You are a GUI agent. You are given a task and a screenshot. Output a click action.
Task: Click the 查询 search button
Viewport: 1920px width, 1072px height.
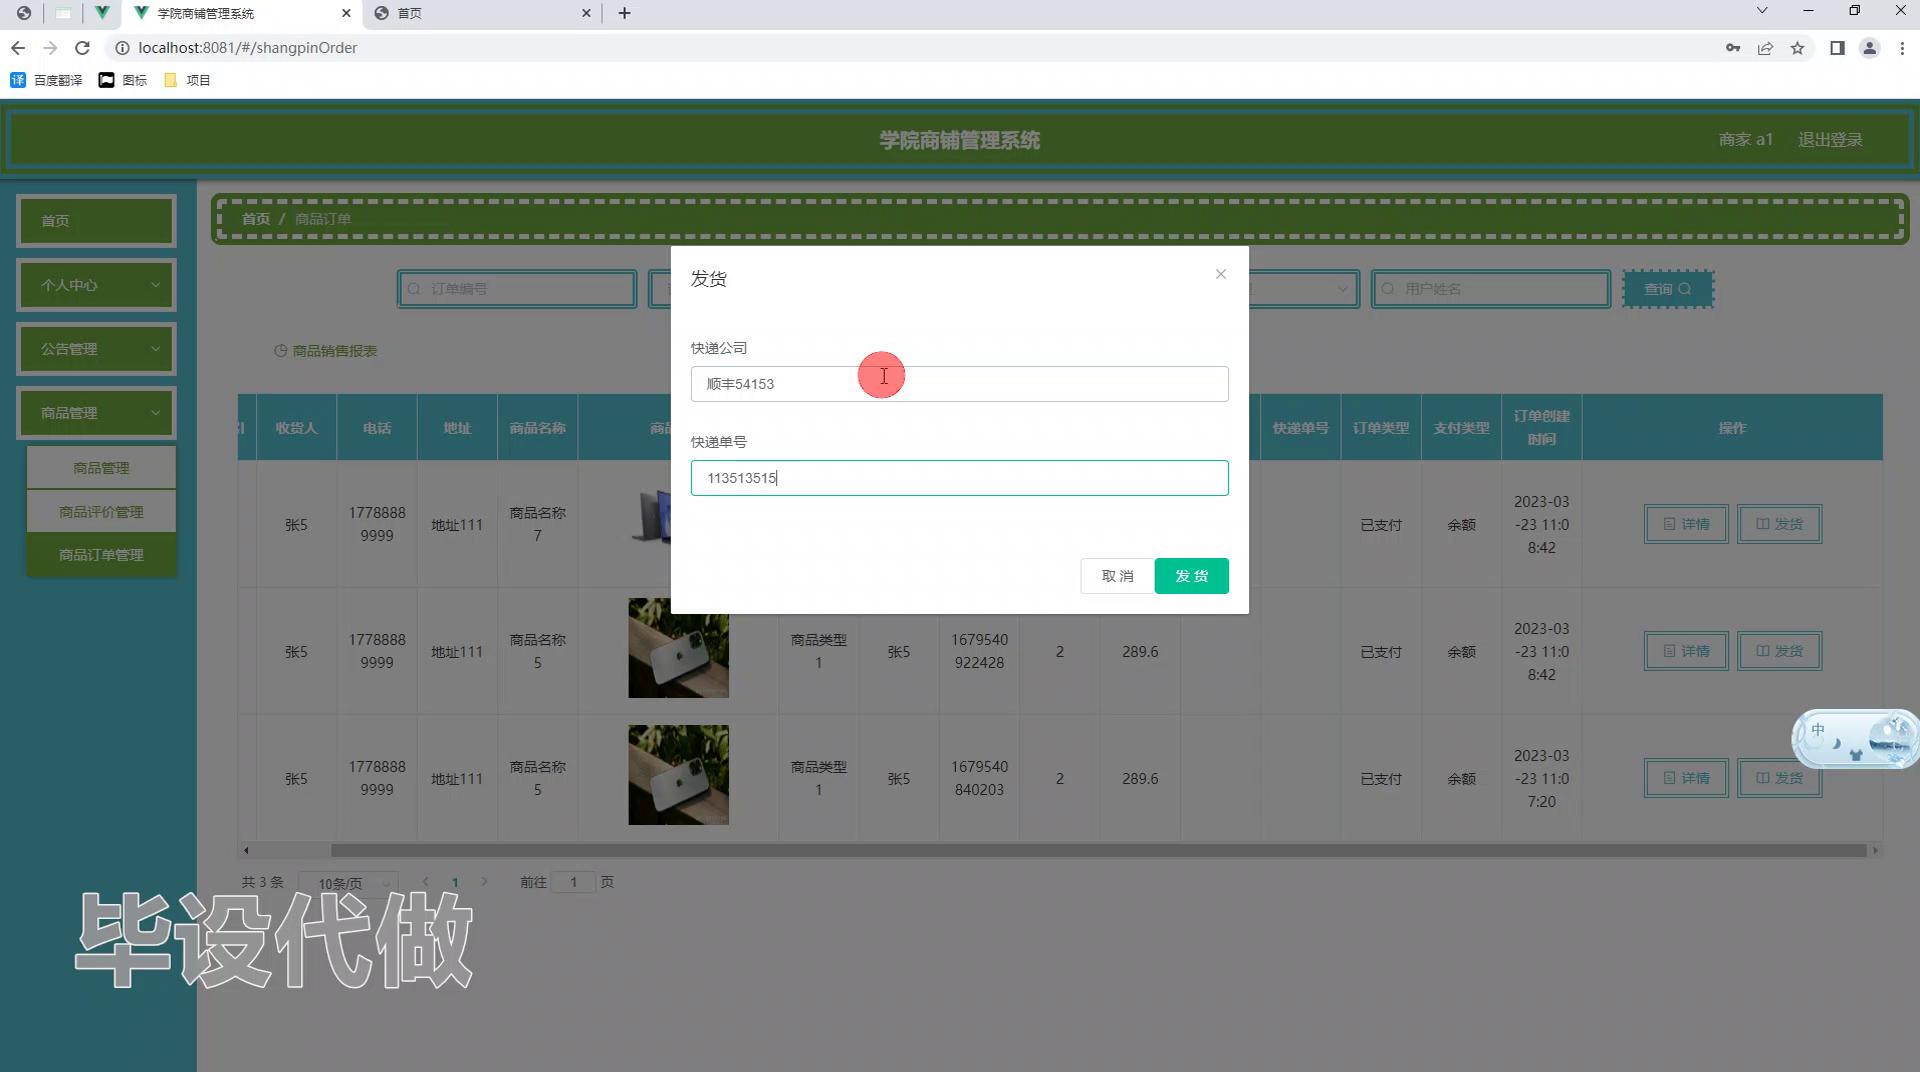point(1668,289)
